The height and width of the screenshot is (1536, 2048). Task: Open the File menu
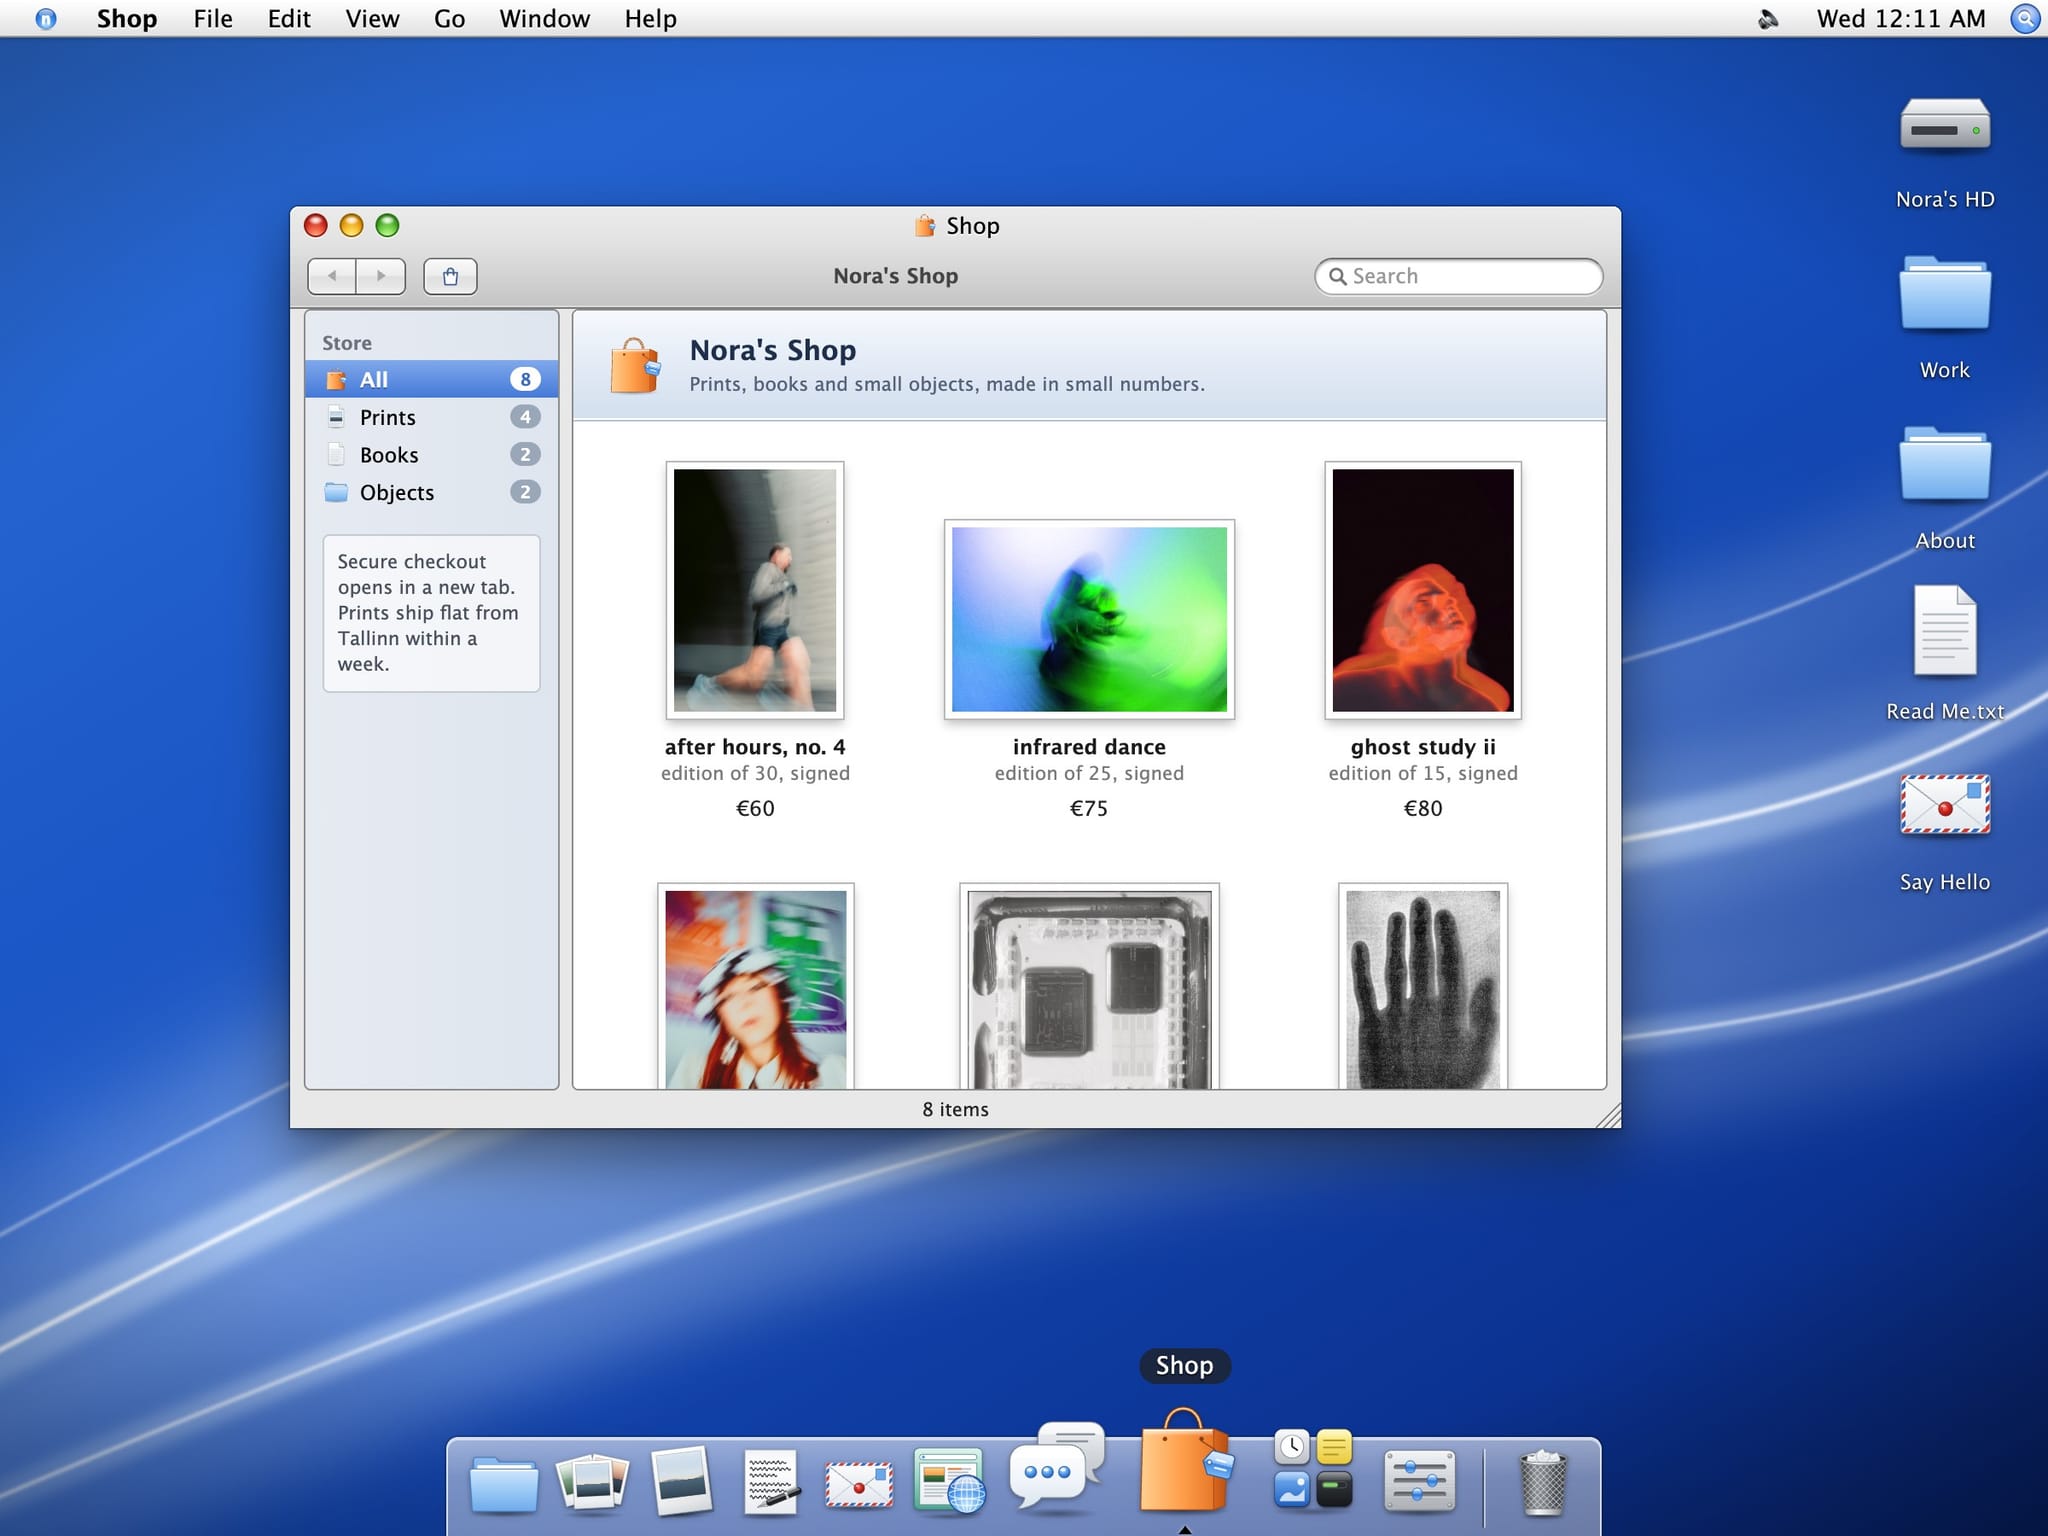(x=213, y=18)
